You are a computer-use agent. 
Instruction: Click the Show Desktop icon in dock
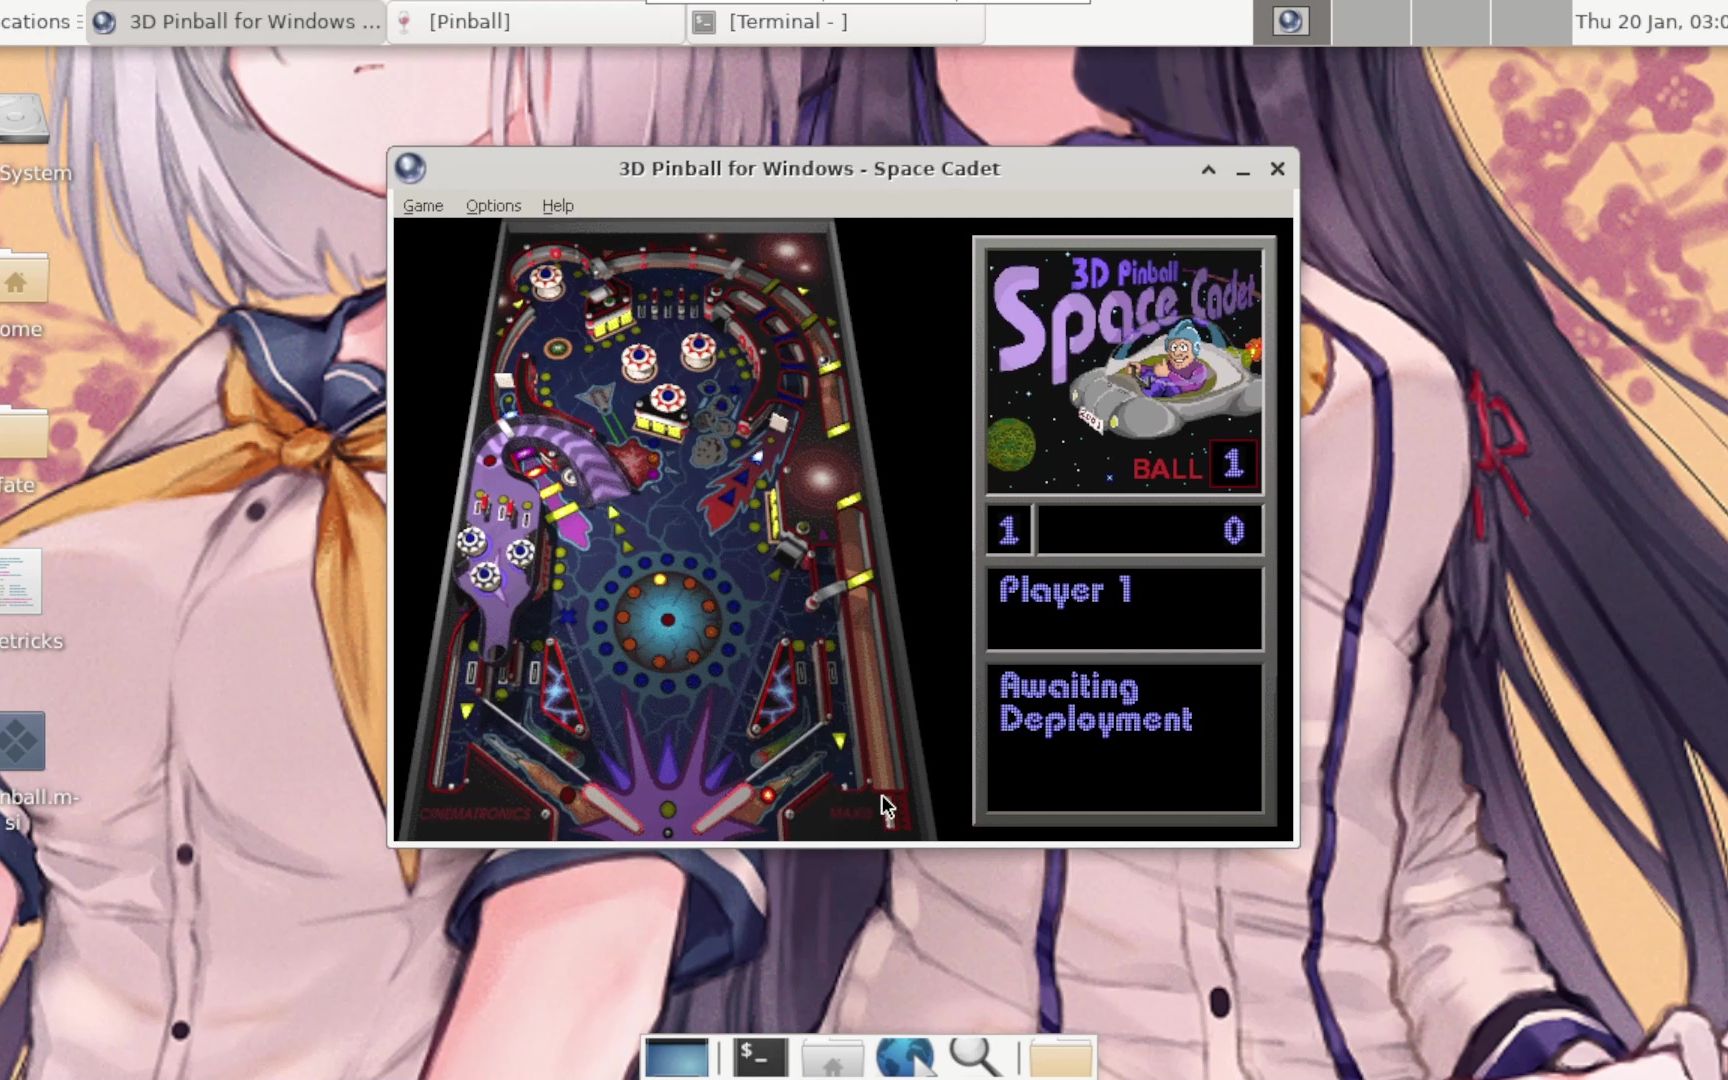[x=676, y=1058]
